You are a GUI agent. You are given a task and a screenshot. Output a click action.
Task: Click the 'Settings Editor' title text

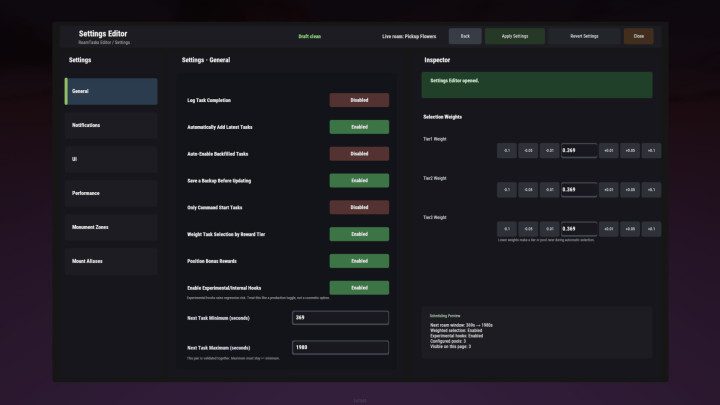click(103, 34)
